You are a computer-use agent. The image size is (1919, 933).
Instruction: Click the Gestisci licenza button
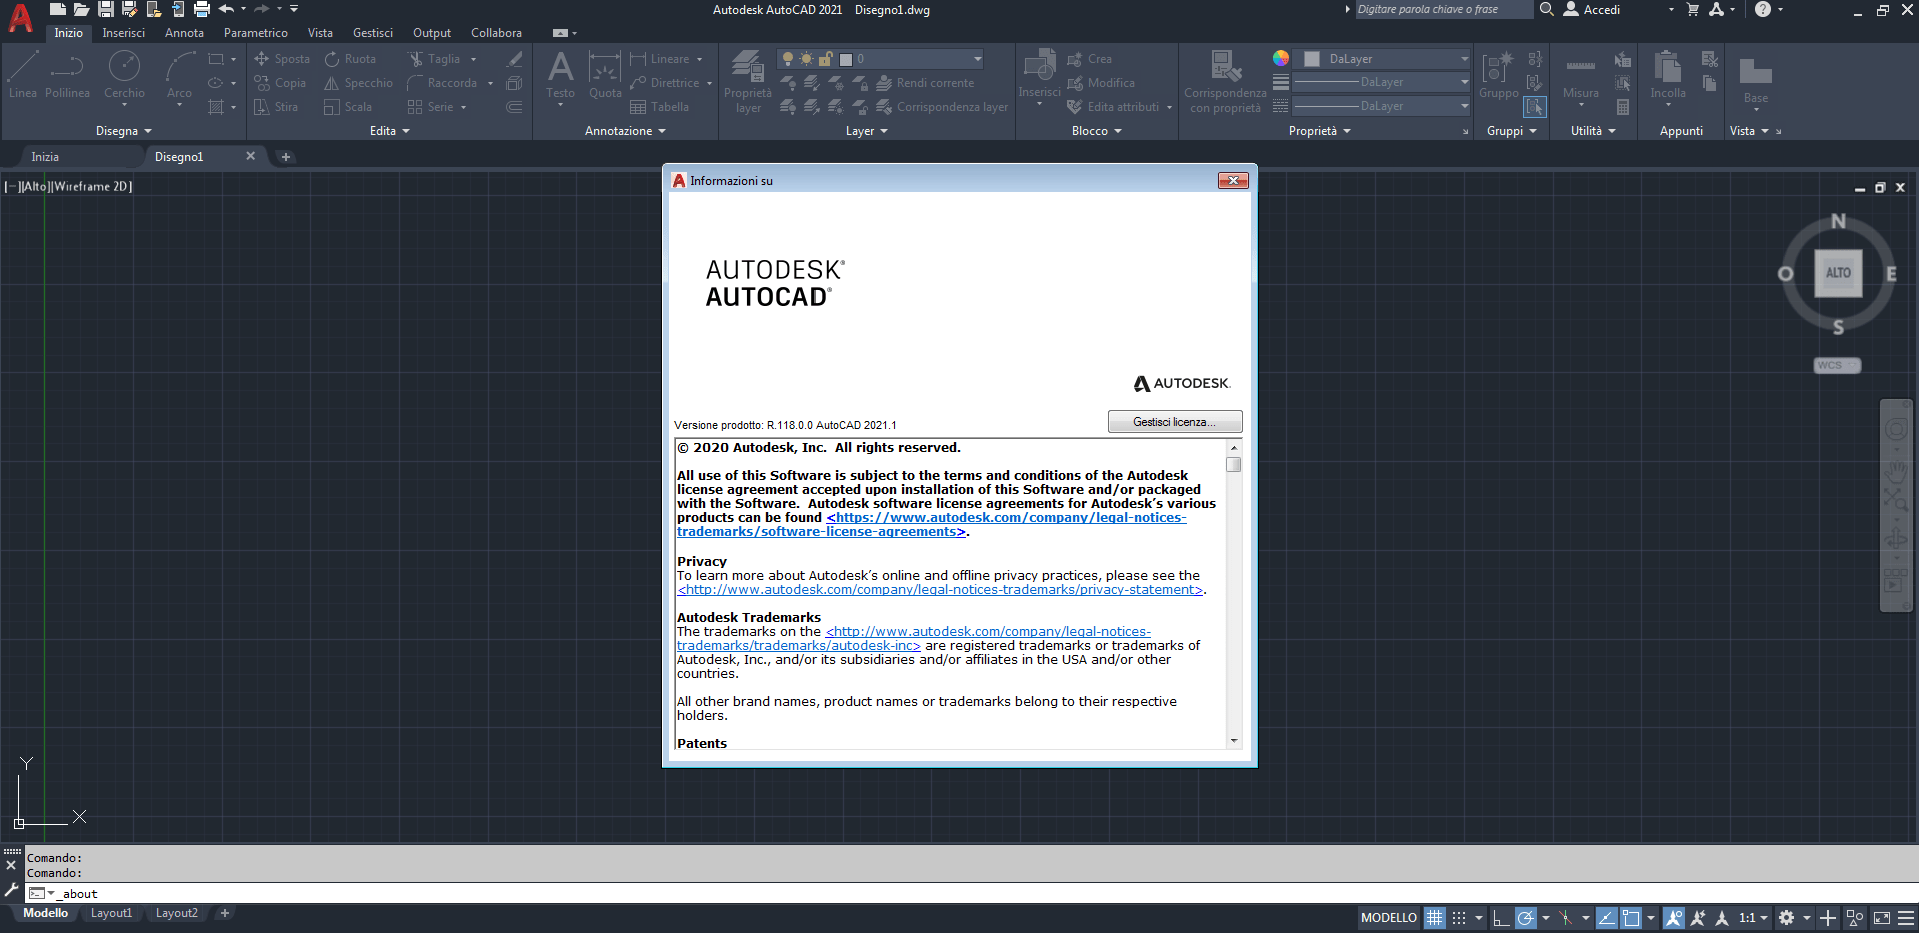(1175, 422)
